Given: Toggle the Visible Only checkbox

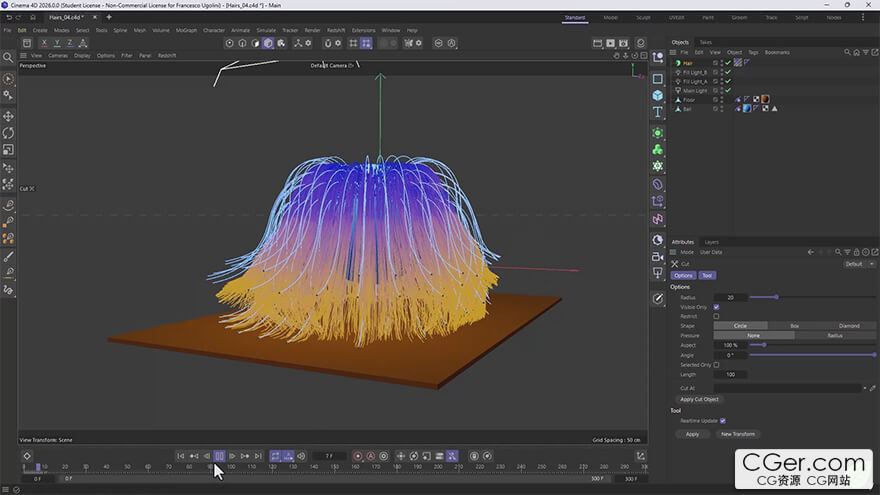Looking at the screenshot, I should click(716, 307).
